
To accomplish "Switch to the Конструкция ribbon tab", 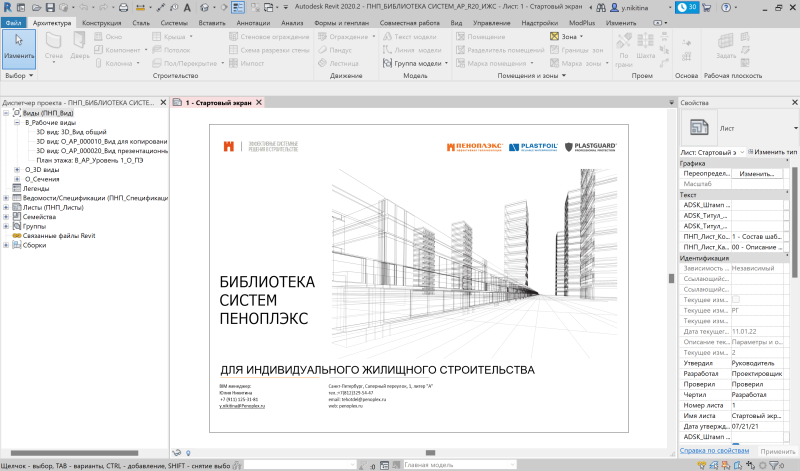I will pos(102,23).
